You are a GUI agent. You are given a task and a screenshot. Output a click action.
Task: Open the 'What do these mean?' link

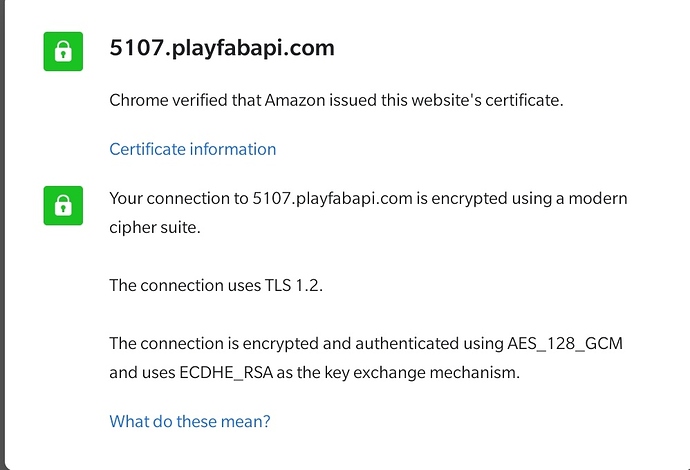click(190, 421)
